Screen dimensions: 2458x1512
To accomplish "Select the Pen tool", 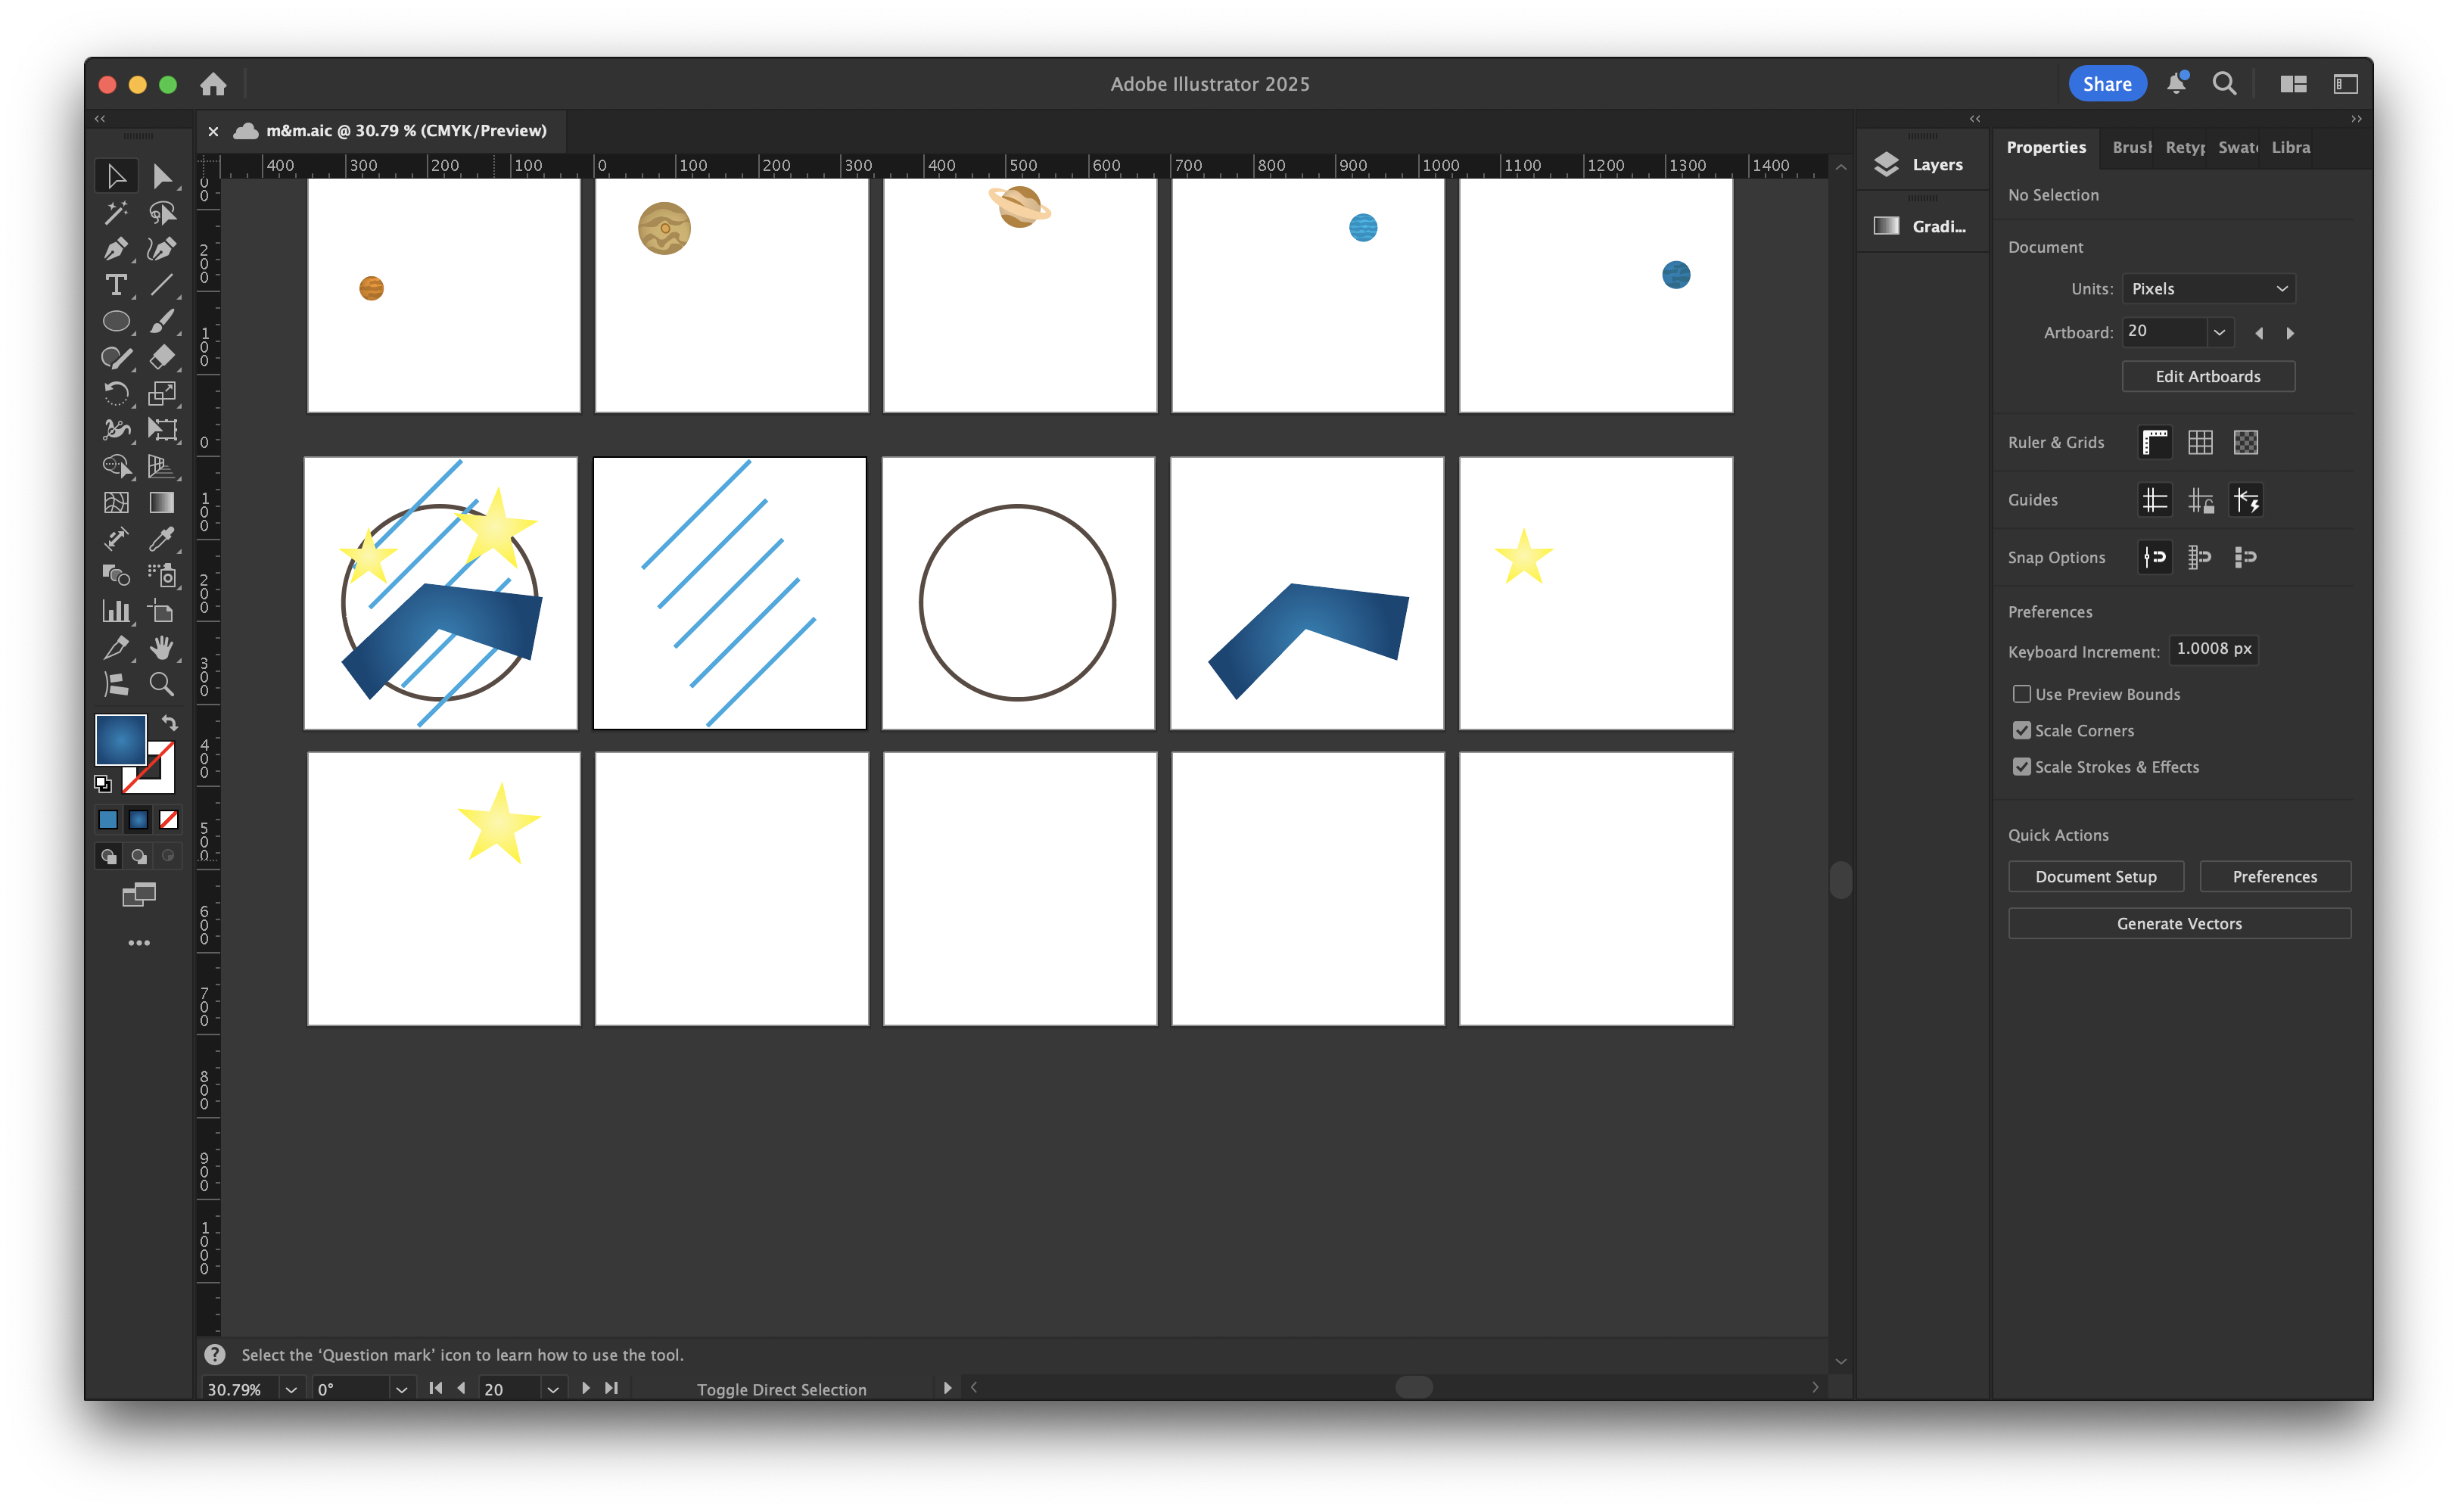I will [116, 249].
